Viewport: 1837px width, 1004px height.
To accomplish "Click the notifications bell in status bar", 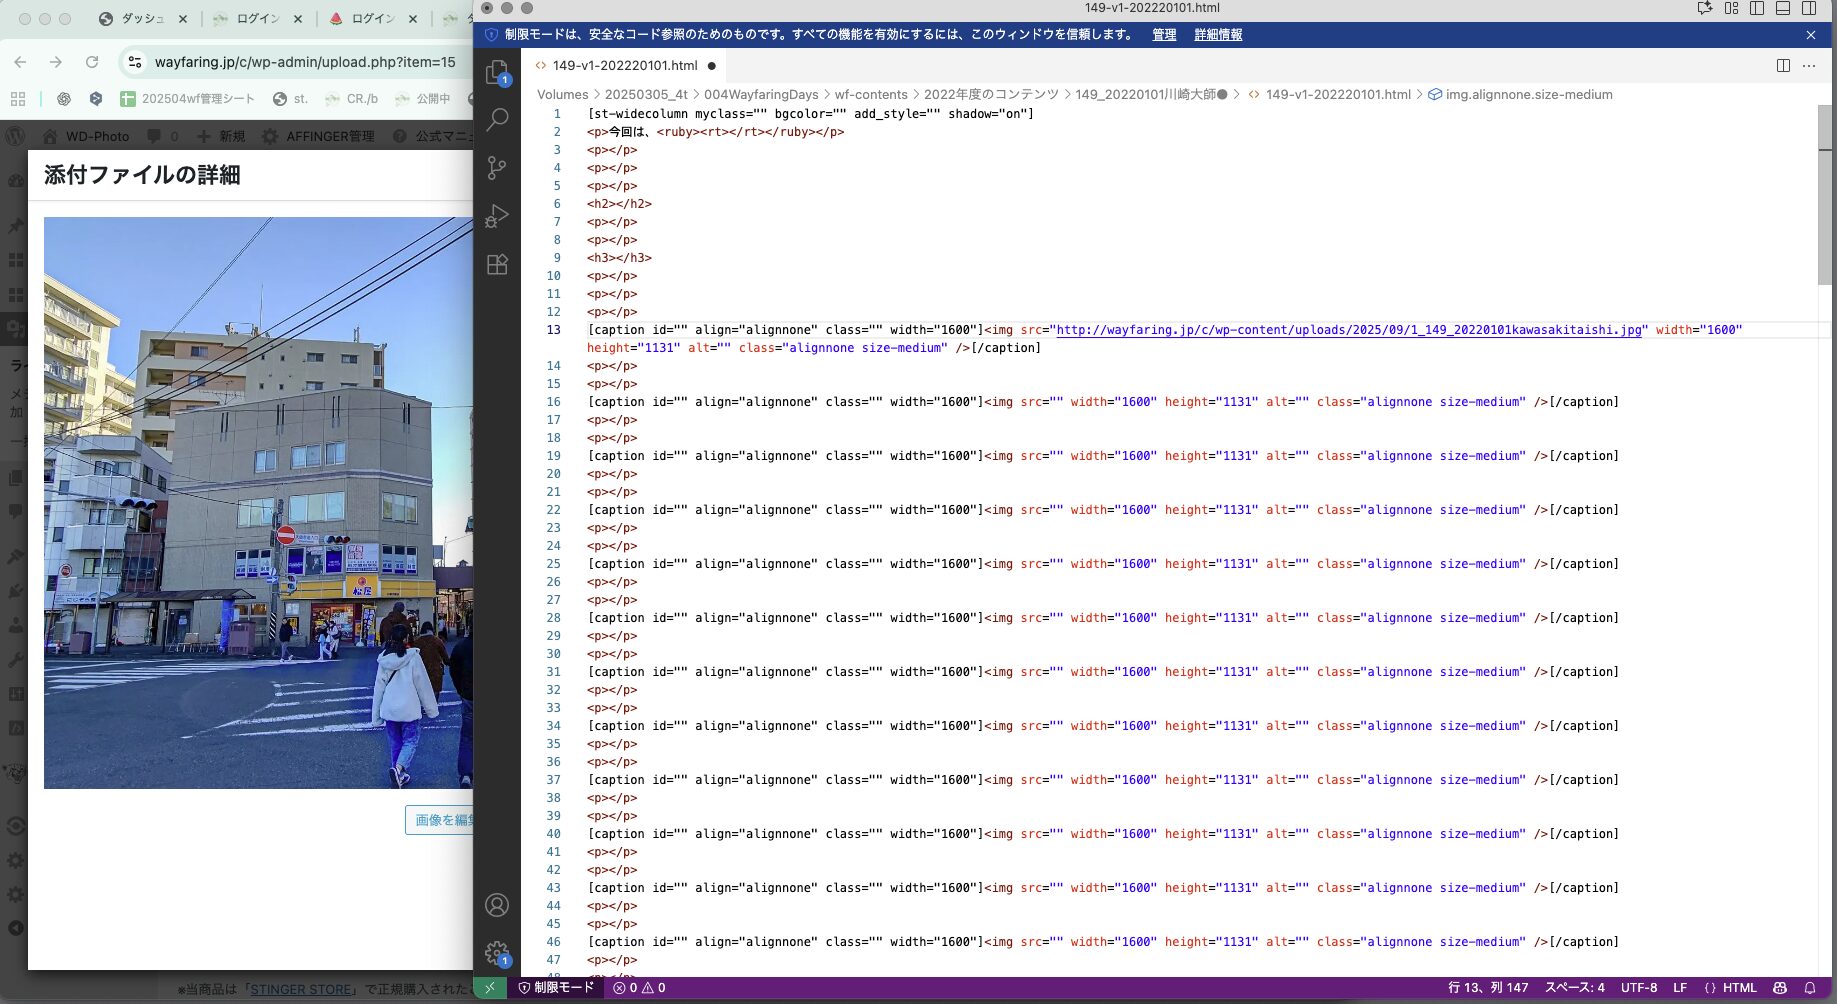I will pyautogui.click(x=1809, y=988).
